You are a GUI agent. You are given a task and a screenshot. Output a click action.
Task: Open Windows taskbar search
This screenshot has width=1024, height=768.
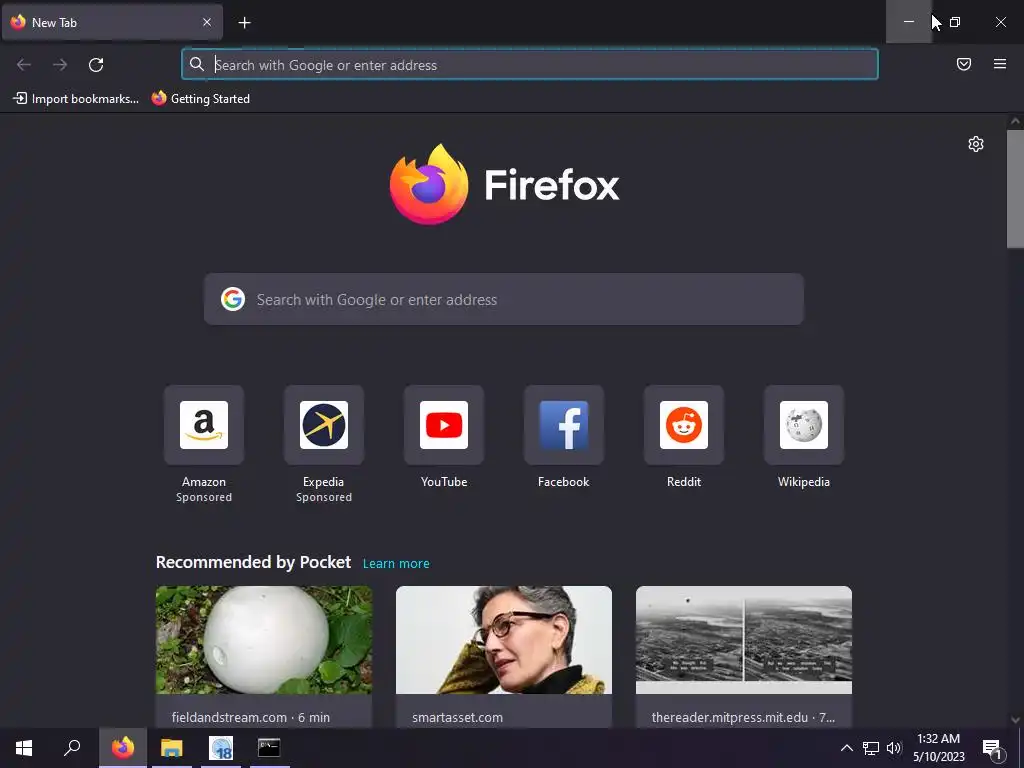pyautogui.click(x=72, y=748)
